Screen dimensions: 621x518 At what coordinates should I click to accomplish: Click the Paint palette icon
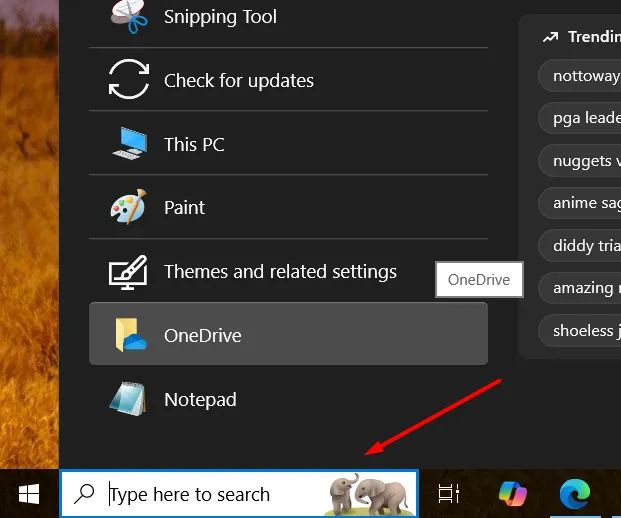(129, 206)
